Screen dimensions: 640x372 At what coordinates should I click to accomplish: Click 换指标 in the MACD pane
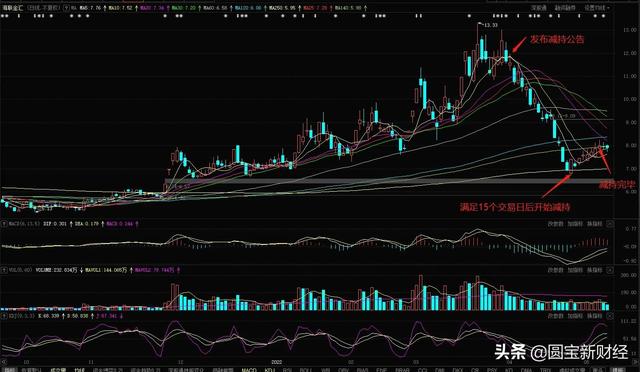pos(594,224)
